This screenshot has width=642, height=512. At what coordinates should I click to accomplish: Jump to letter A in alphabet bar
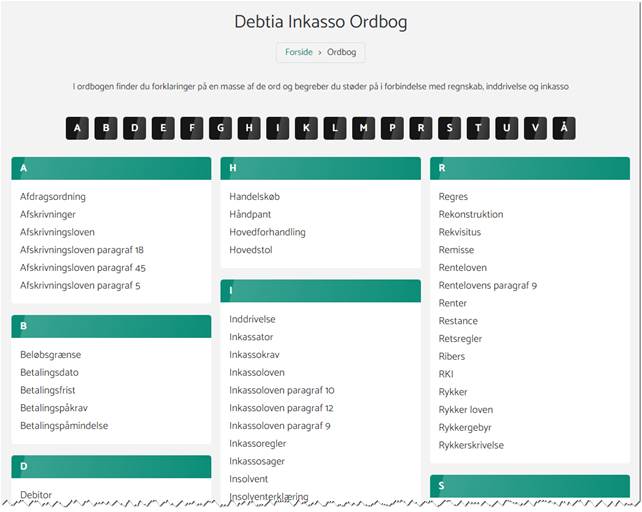click(x=78, y=128)
